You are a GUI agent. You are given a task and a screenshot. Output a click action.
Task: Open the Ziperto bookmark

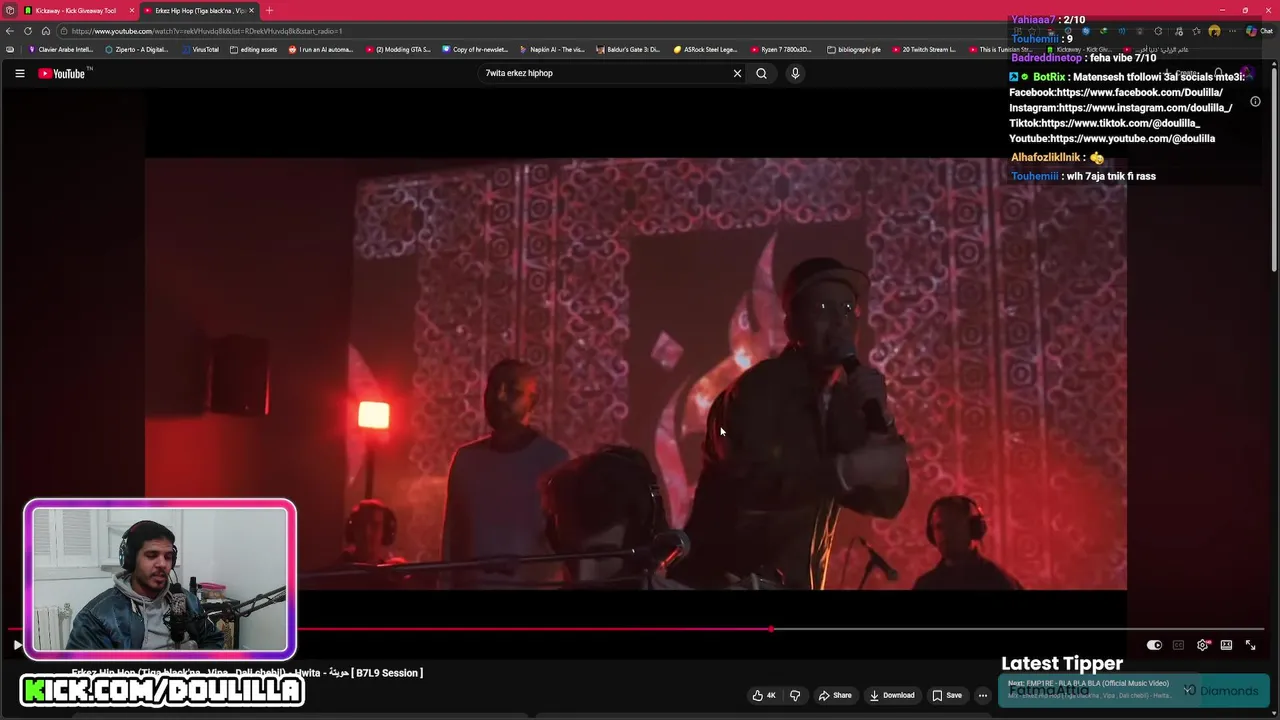point(137,49)
